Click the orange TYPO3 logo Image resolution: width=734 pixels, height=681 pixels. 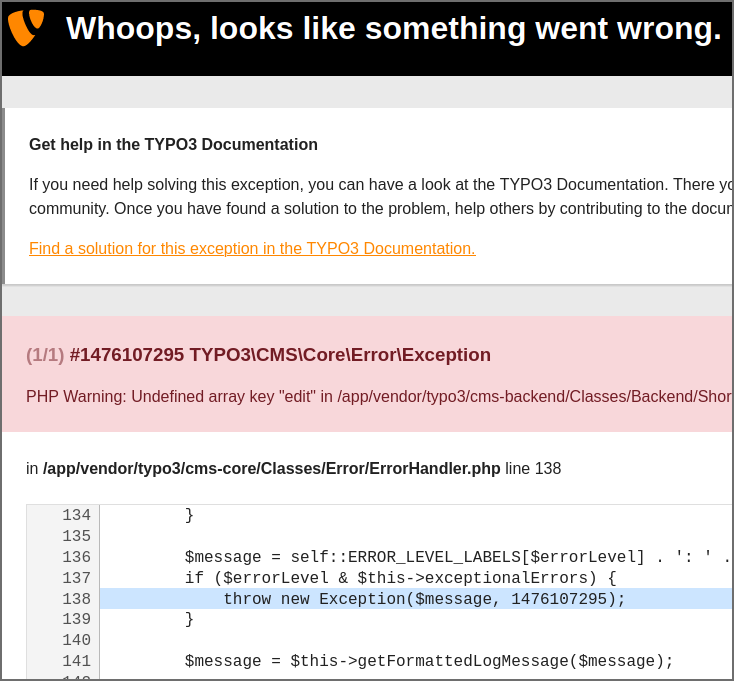(26, 27)
